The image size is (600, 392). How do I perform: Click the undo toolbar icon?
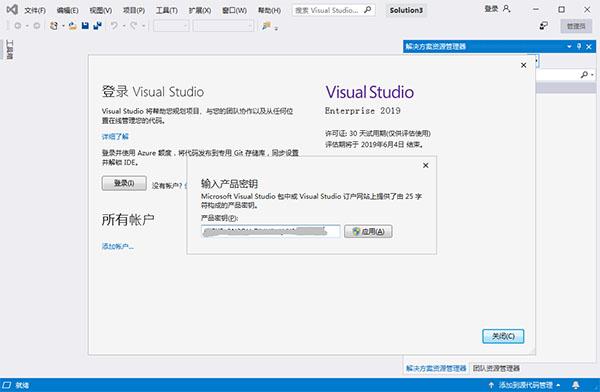114,26
